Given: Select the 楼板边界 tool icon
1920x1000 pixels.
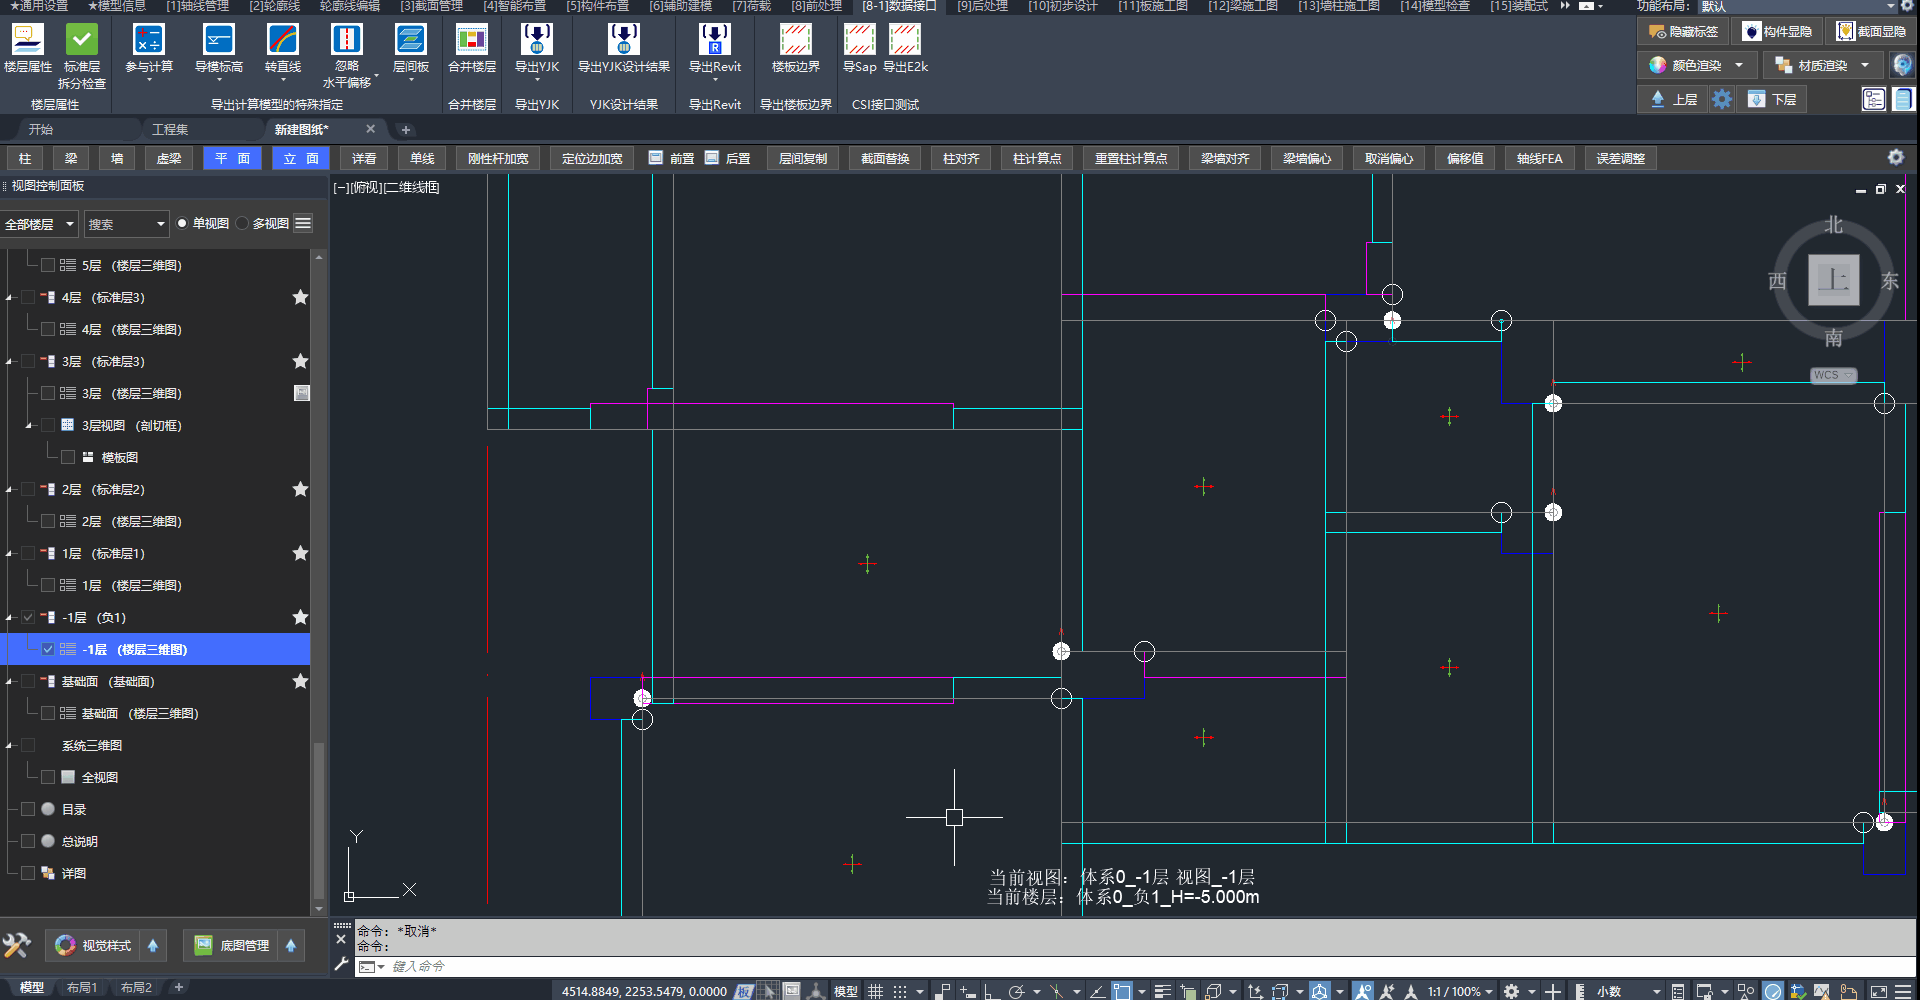Looking at the screenshot, I should (x=795, y=40).
